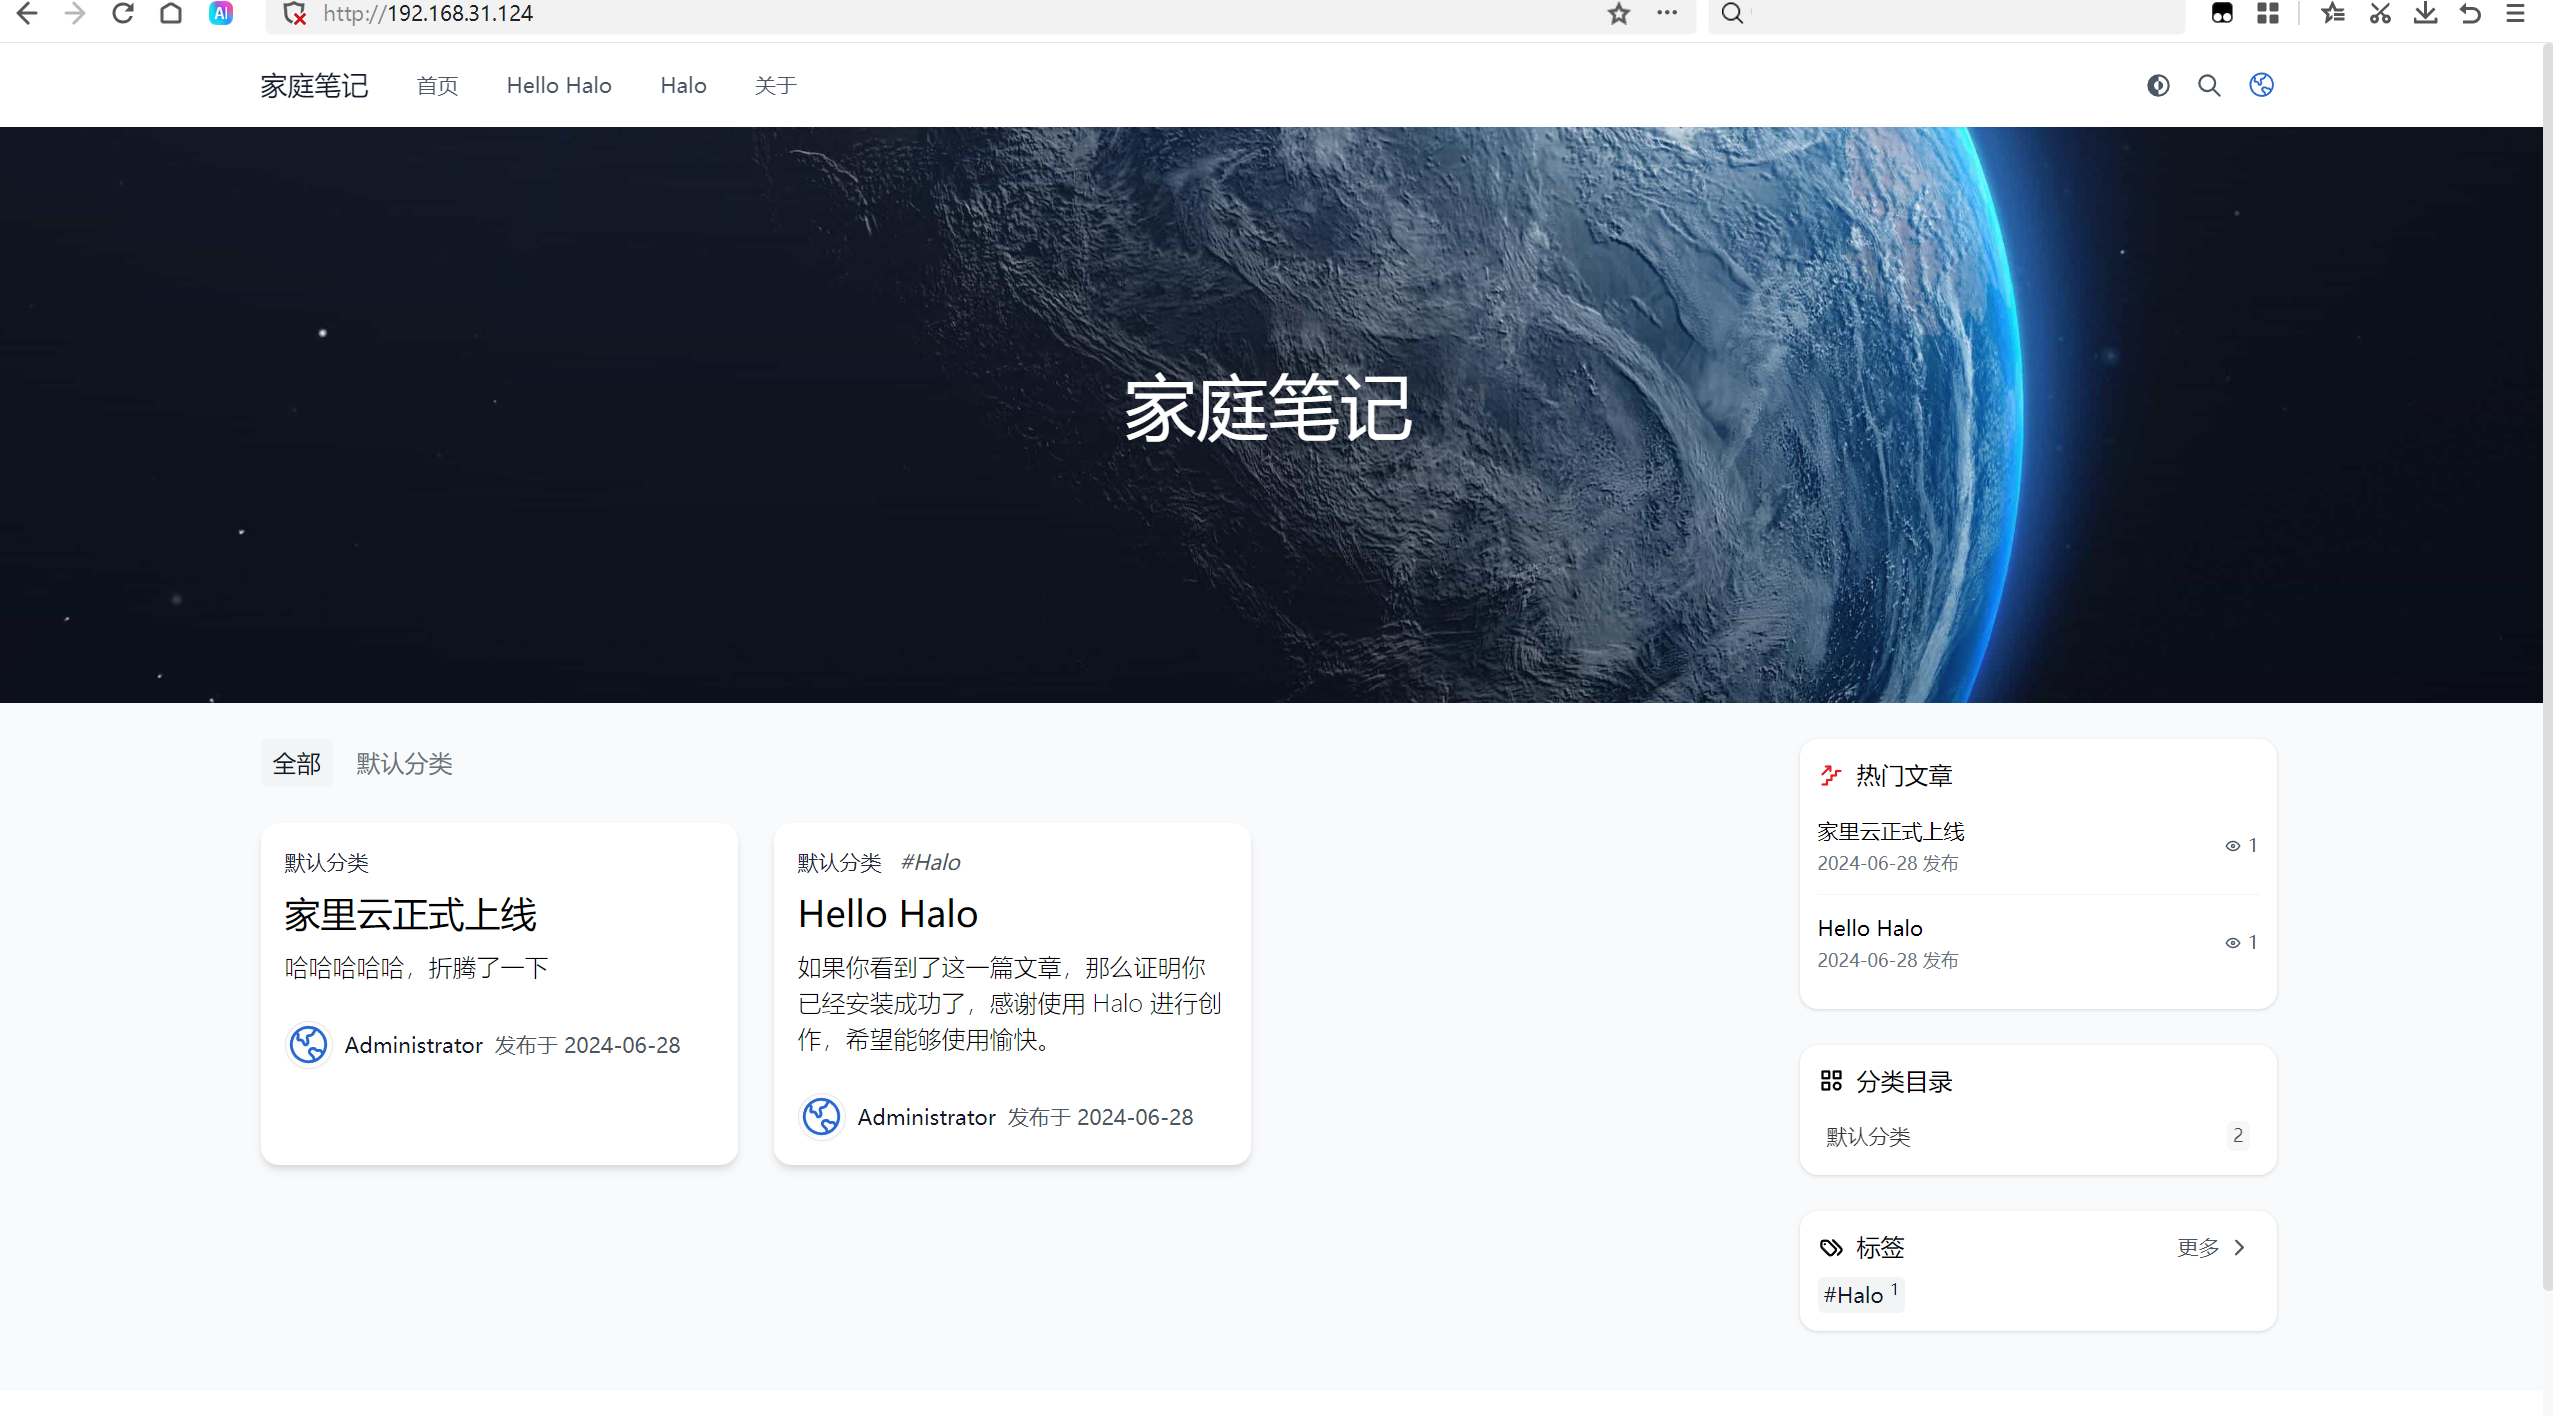The image size is (2553, 1416).
Task: Open the Hello Halo article card title
Action: click(887, 914)
